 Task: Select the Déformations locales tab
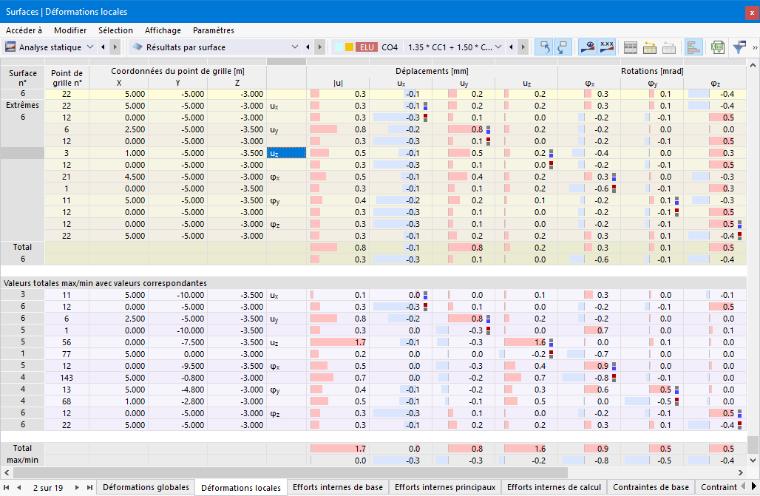point(241,488)
